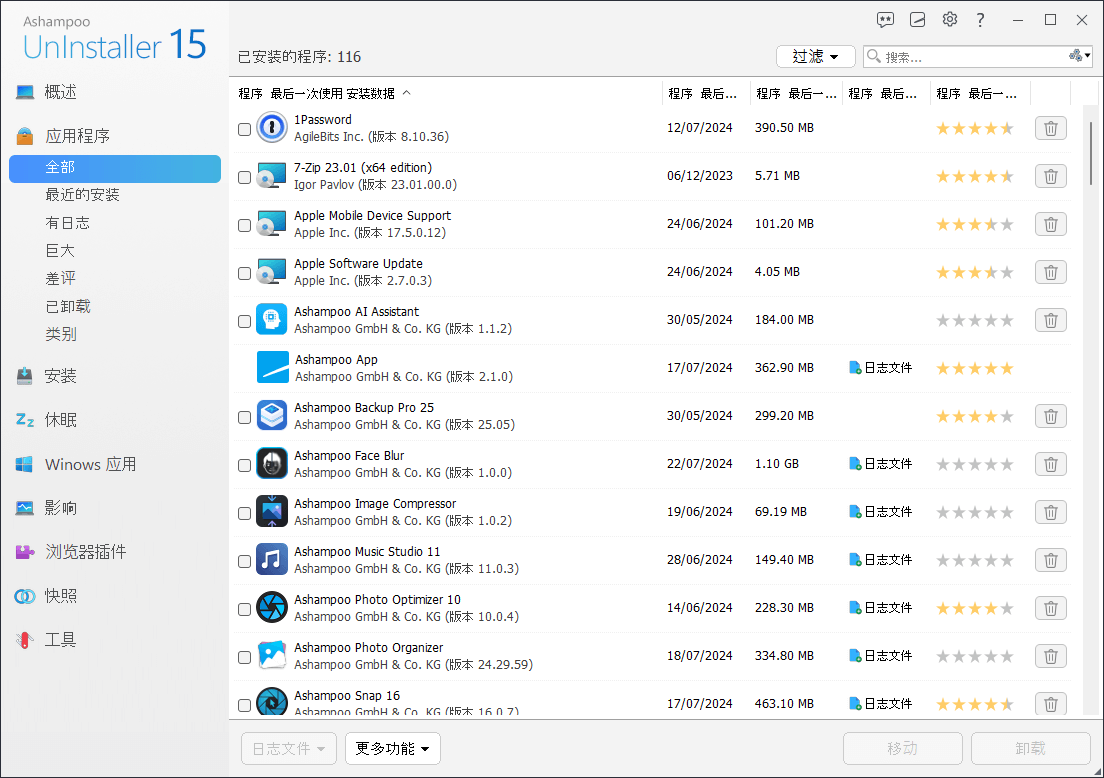Set star rating for Ashampoo AI Assistant
This screenshot has width=1104, height=778.
(974, 320)
